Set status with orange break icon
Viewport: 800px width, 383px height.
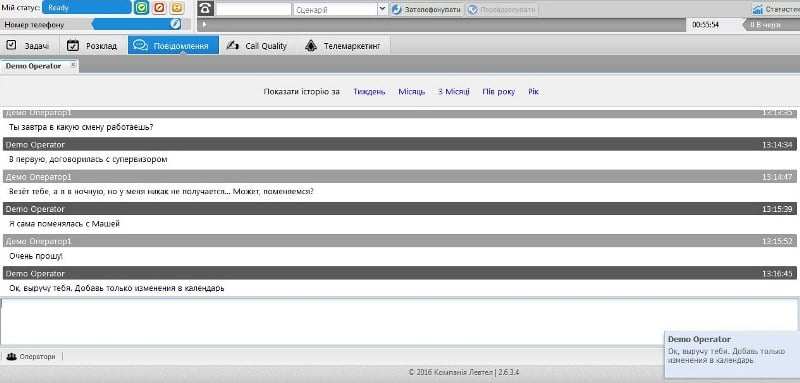click(x=177, y=8)
